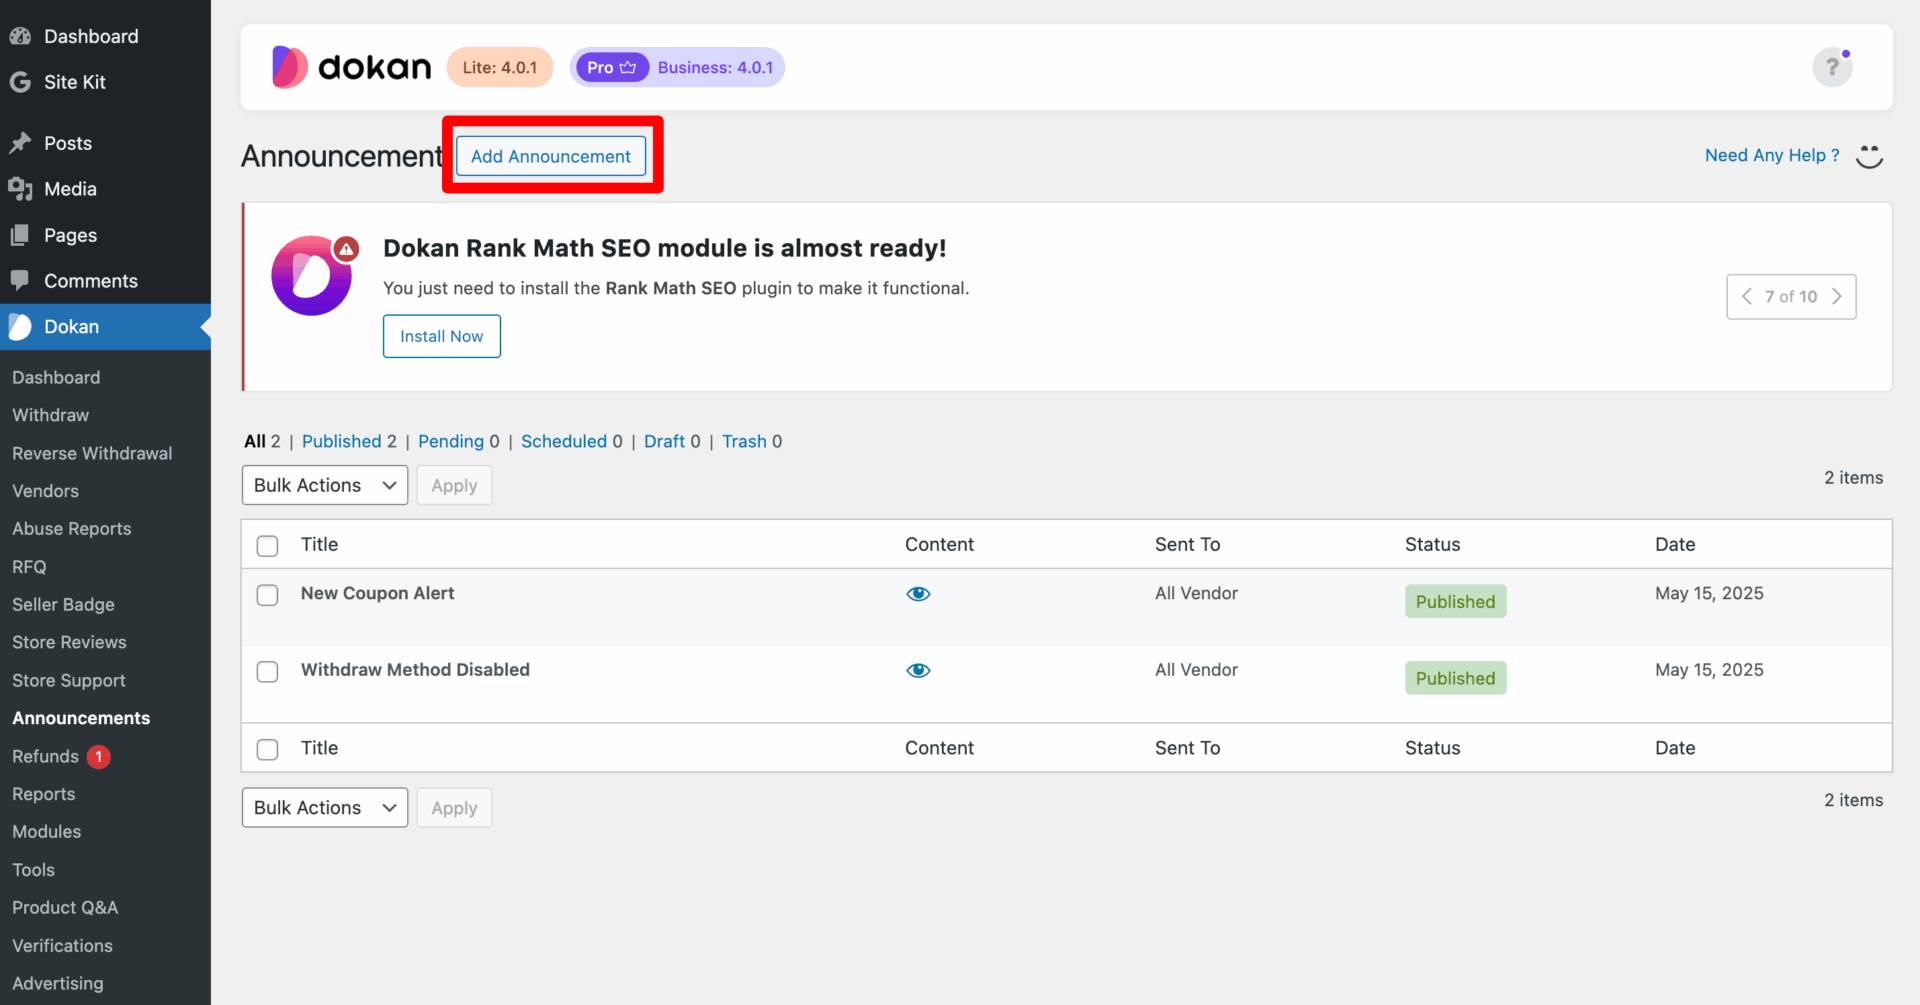Viewport: 1920px width, 1005px height.
Task: Open Product Q&A menu item
Action: [x=65, y=908]
